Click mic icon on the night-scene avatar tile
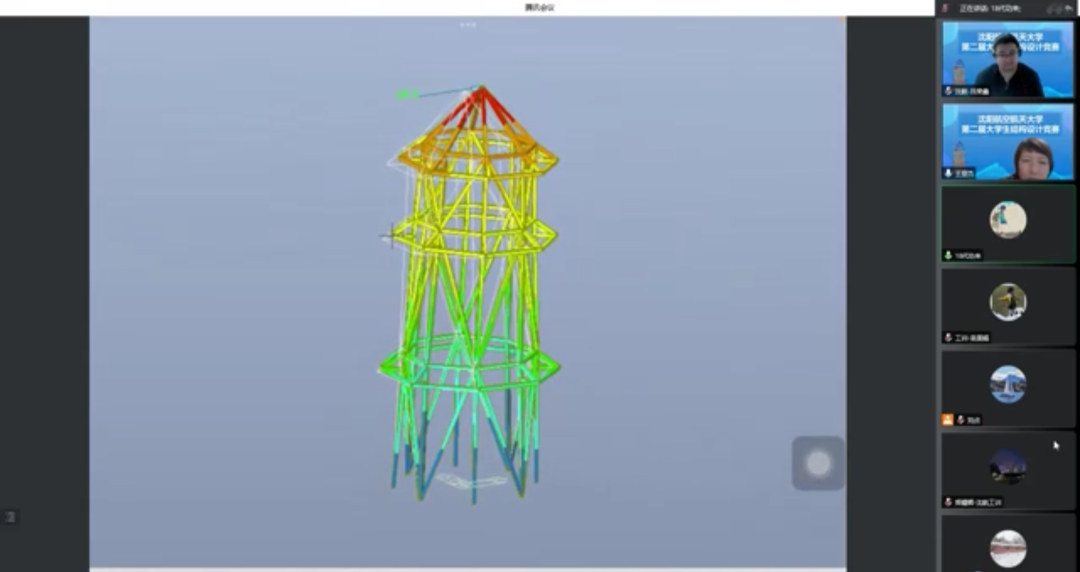This screenshot has height=572, width=1080. coord(948,502)
